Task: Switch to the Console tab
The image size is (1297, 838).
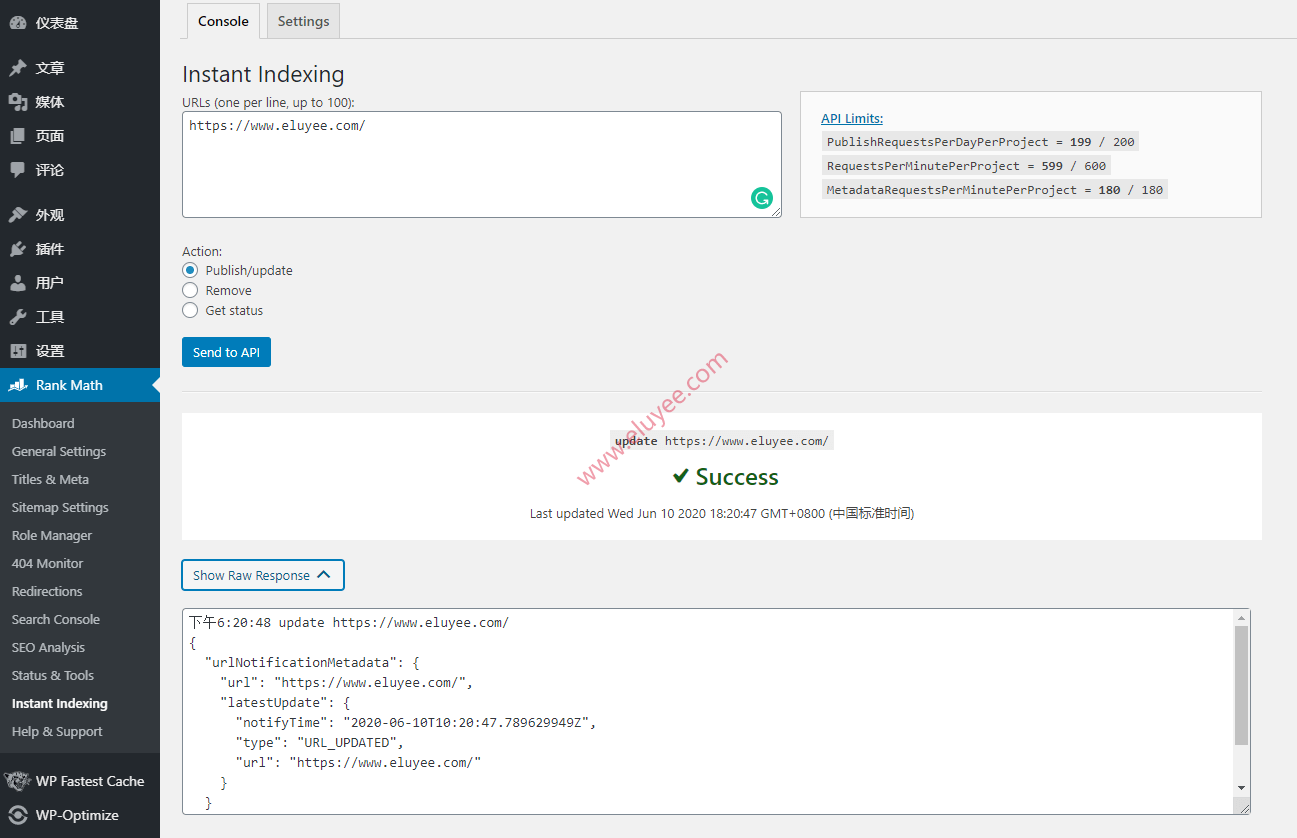Action: click(x=223, y=21)
